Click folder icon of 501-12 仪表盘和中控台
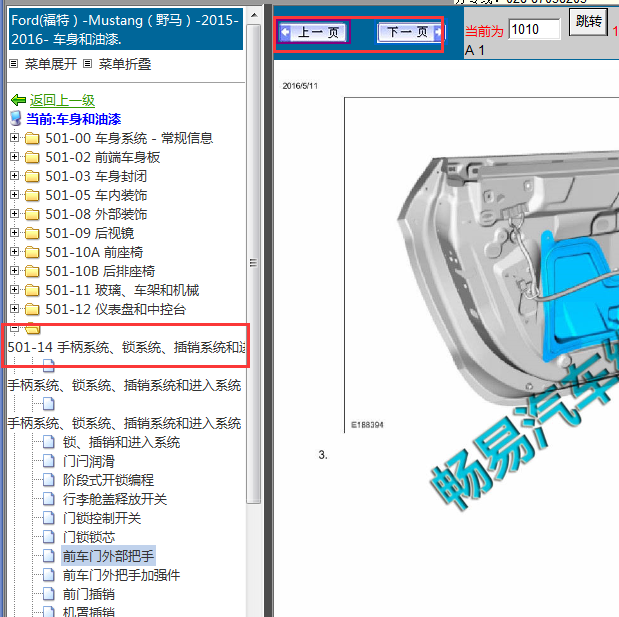This screenshot has height=617, width=619. pyautogui.click(x=32, y=309)
